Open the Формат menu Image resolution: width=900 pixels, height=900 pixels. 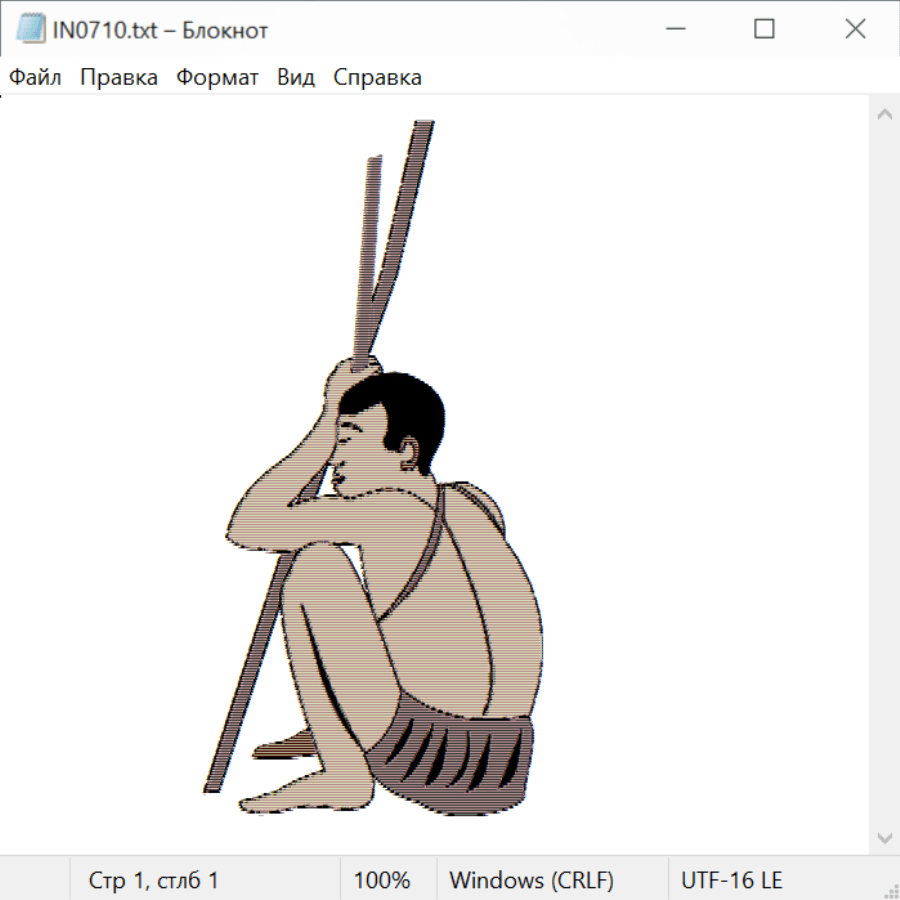click(x=217, y=77)
